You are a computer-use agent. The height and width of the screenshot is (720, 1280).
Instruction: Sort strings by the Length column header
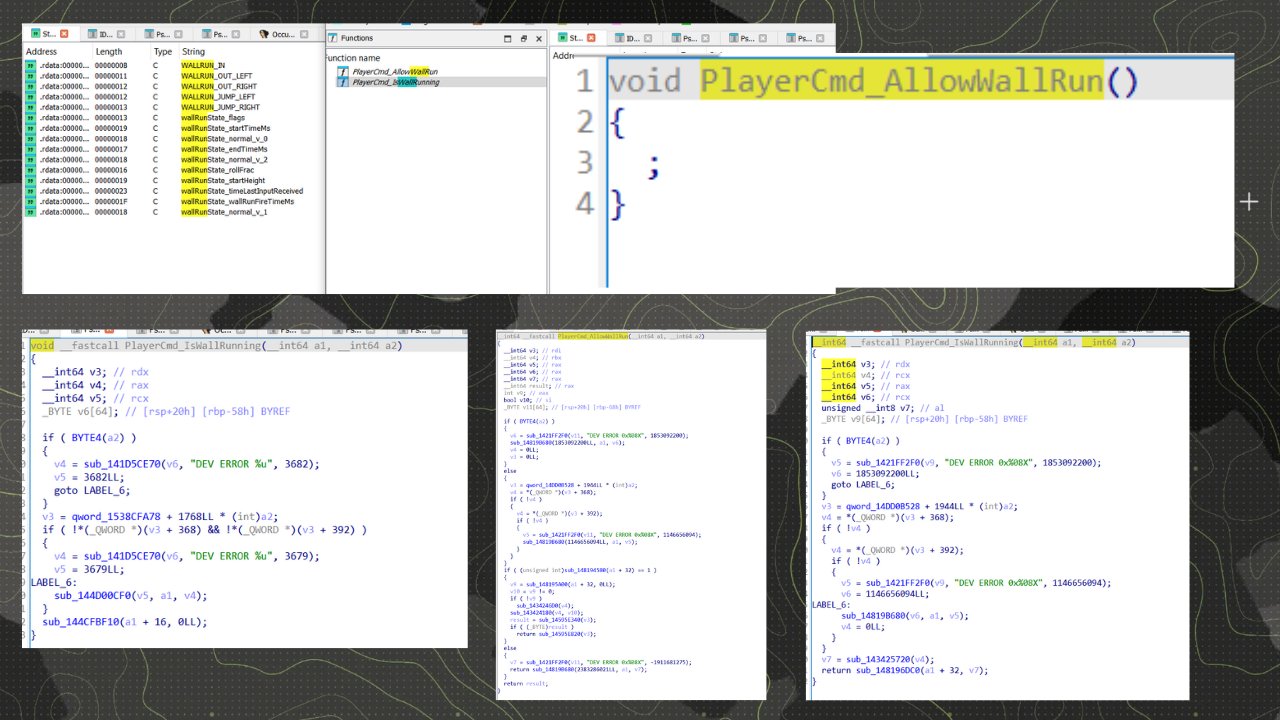tap(109, 51)
